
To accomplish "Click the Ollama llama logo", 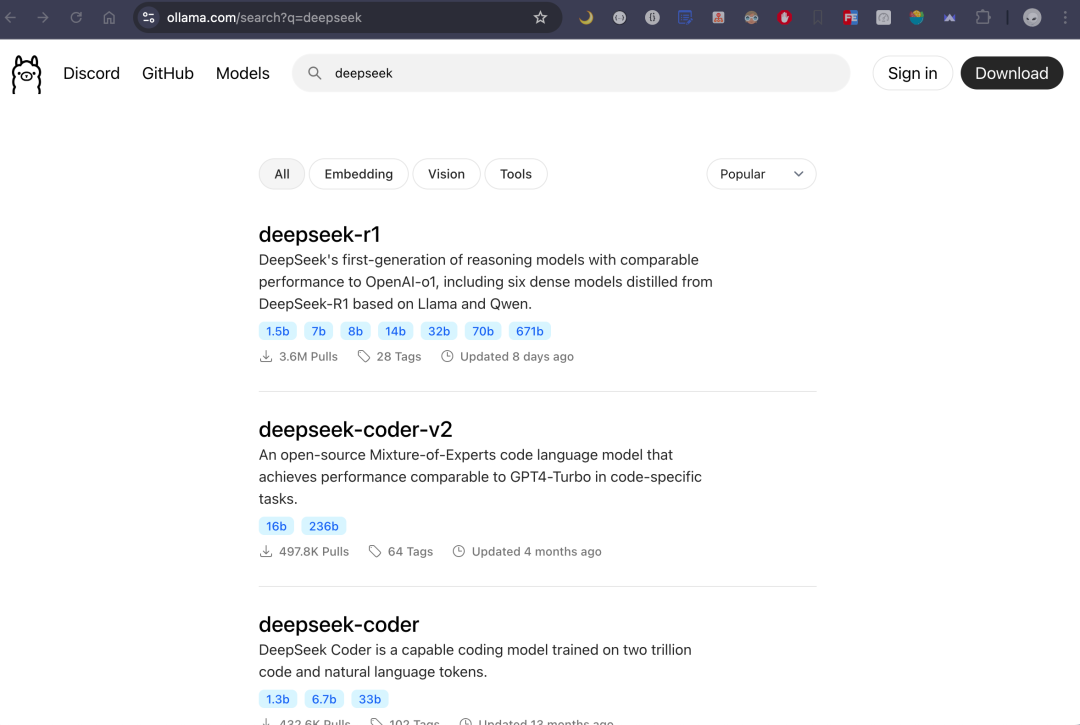I will (27, 74).
